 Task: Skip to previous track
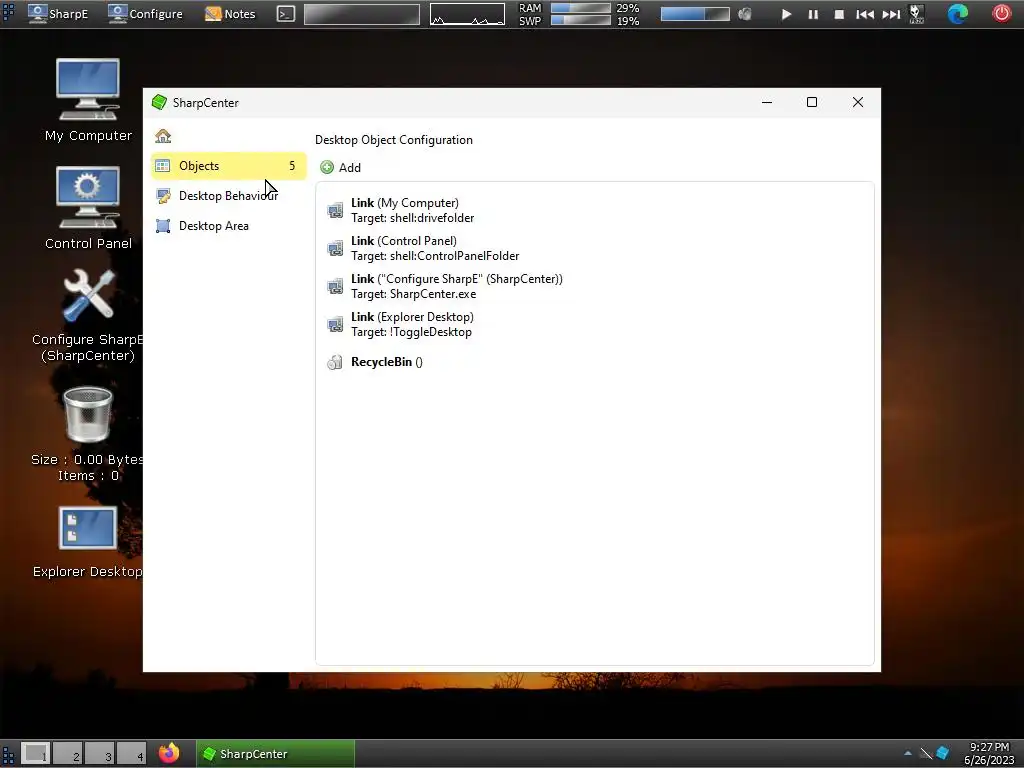865,14
